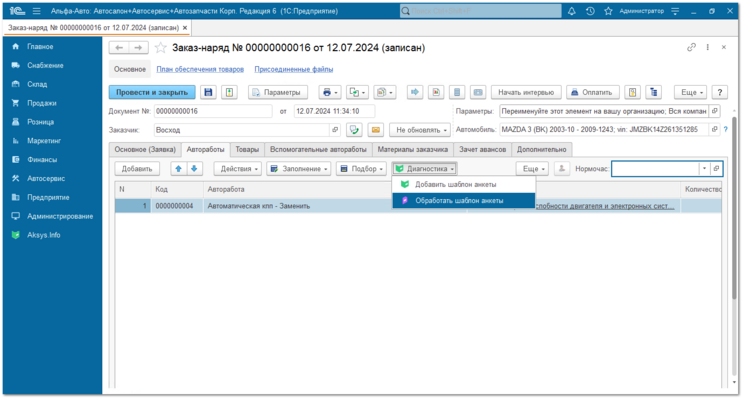Open the Зачет авансов tab
743x399 pixels.
[482, 150]
